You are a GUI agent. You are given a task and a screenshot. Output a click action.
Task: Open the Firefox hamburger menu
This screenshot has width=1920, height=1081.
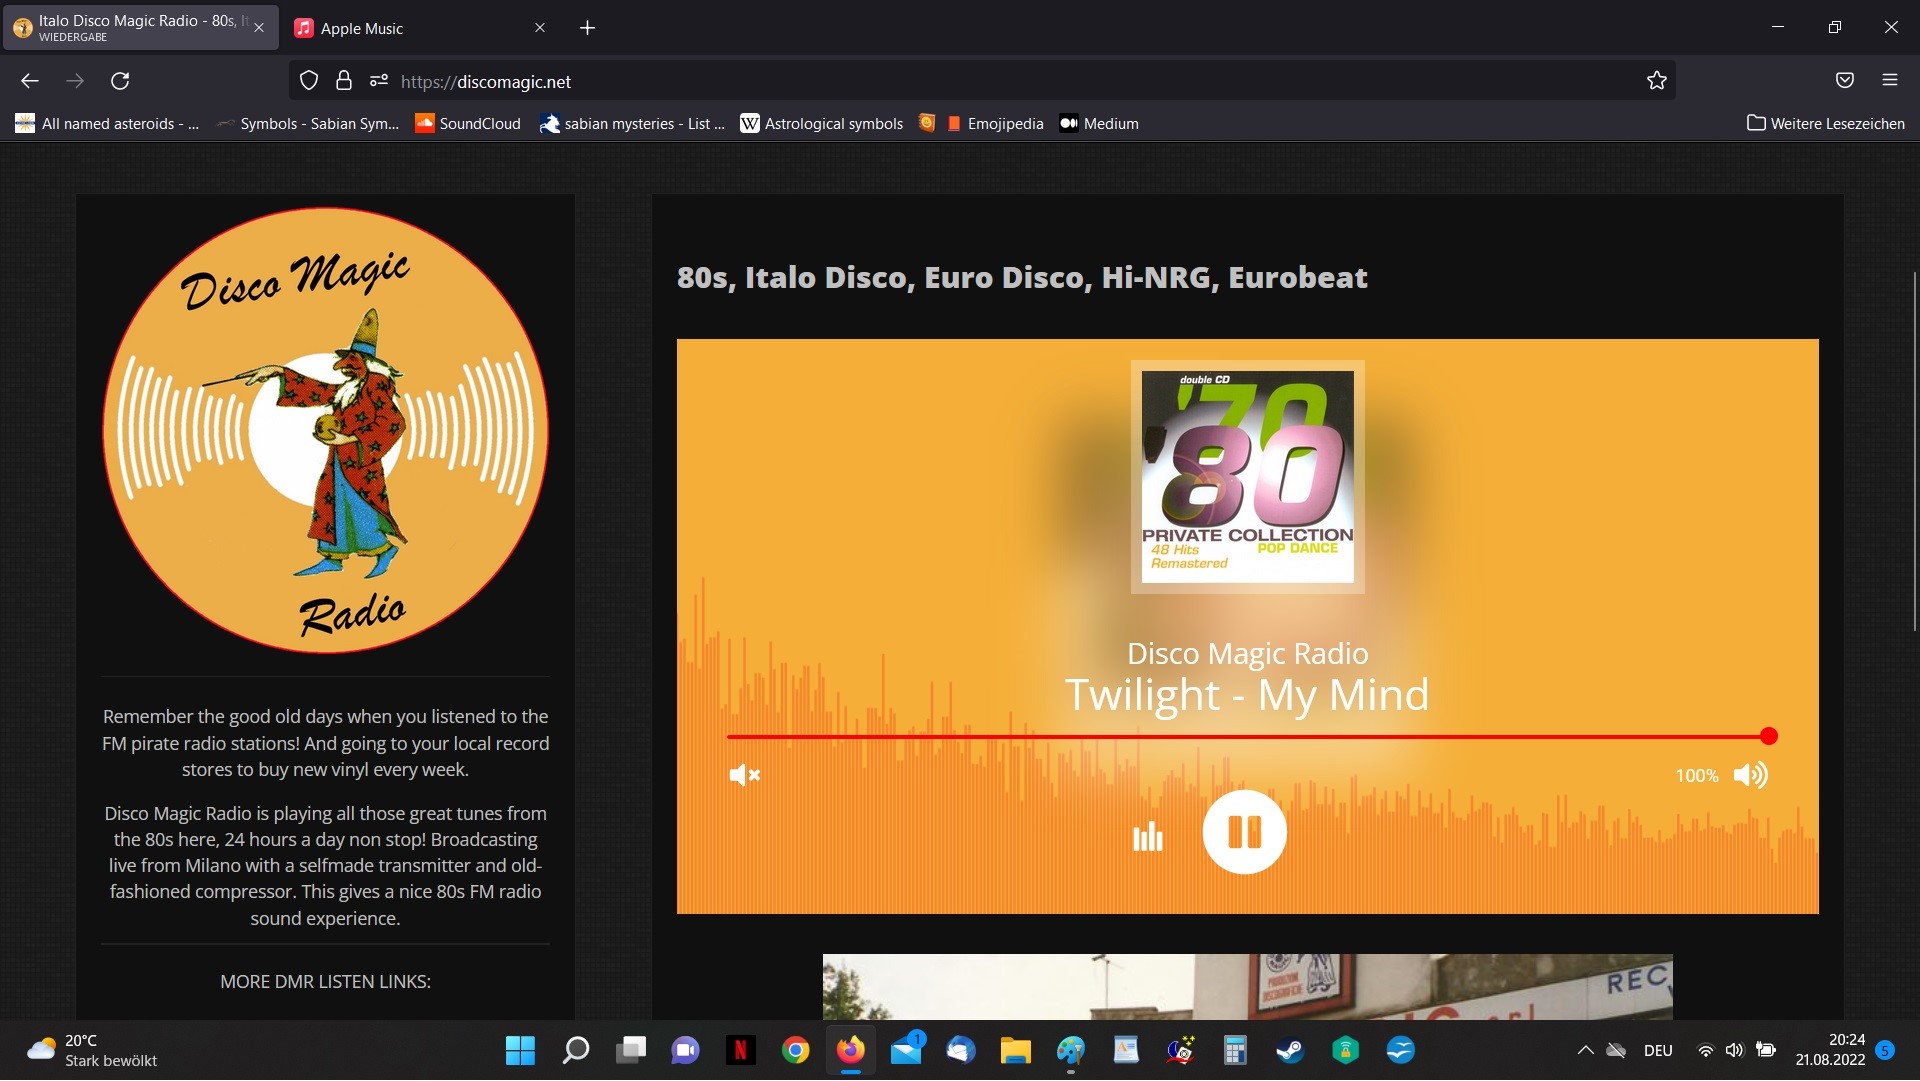click(x=1889, y=81)
